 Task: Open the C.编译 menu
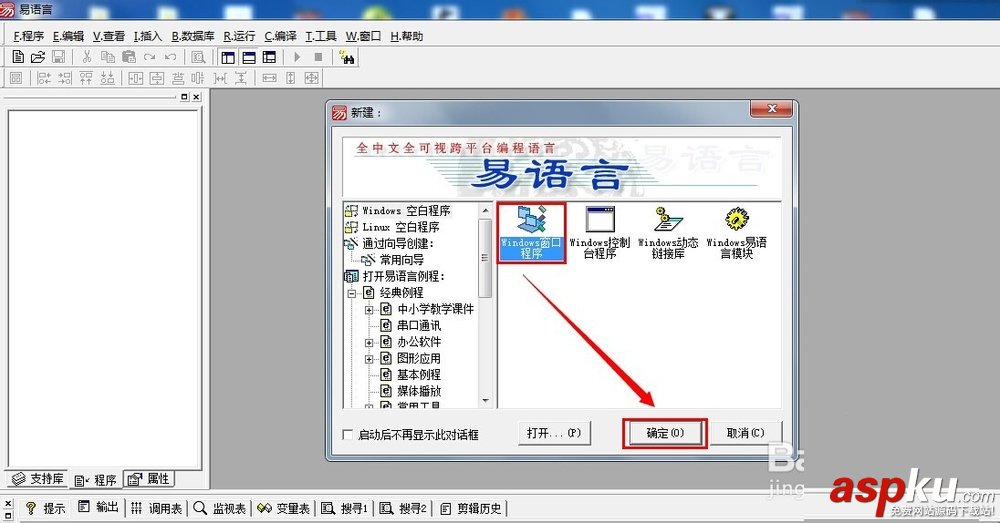point(281,36)
